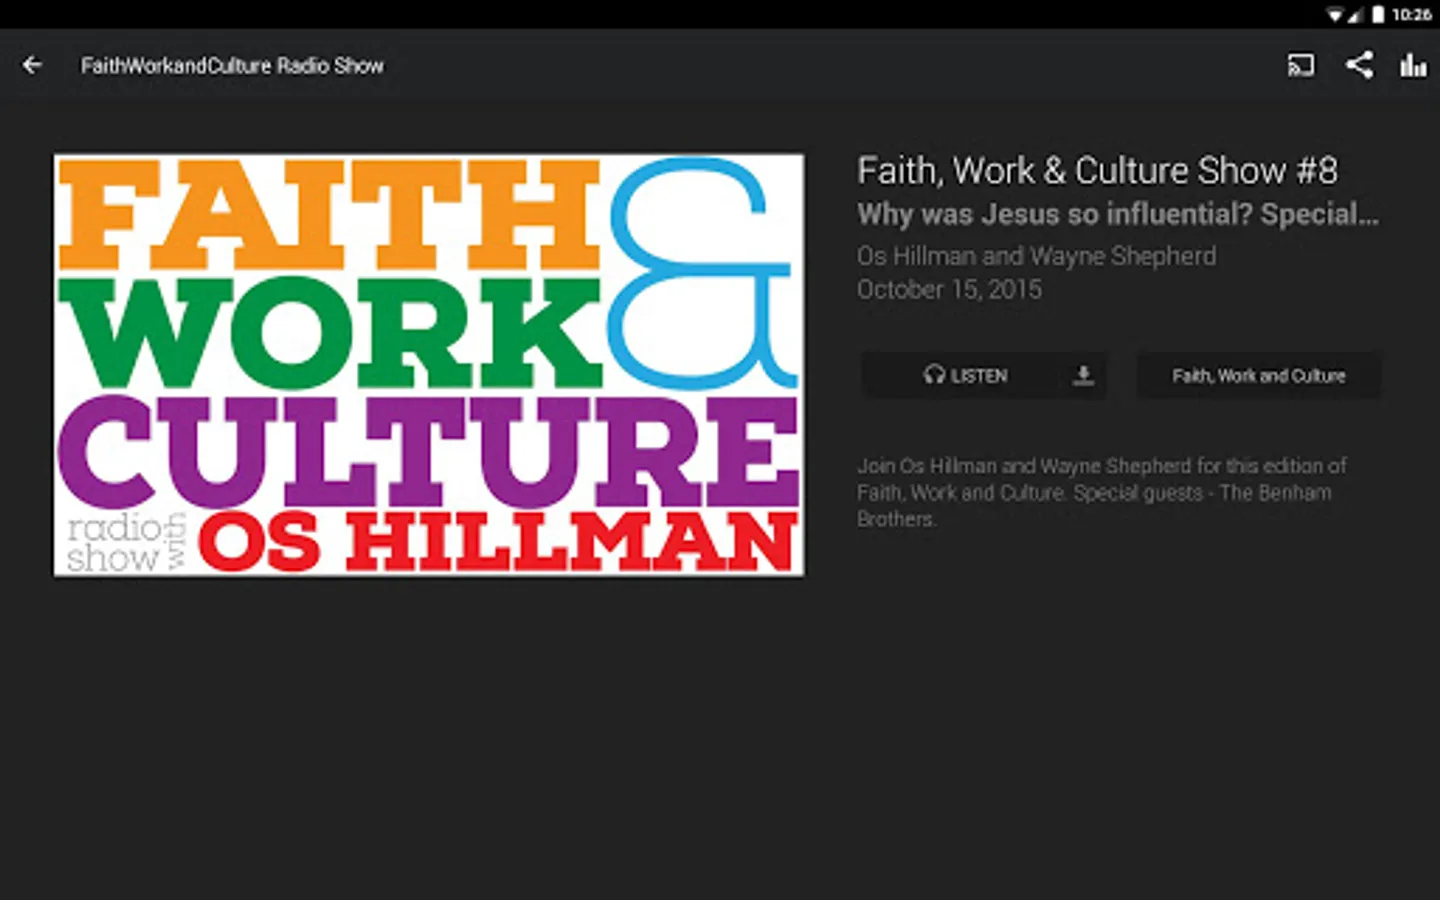Image resolution: width=1440 pixels, height=900 pixels.
Task: Tap the episode description paragraph
Action: tap(1102, 492)
